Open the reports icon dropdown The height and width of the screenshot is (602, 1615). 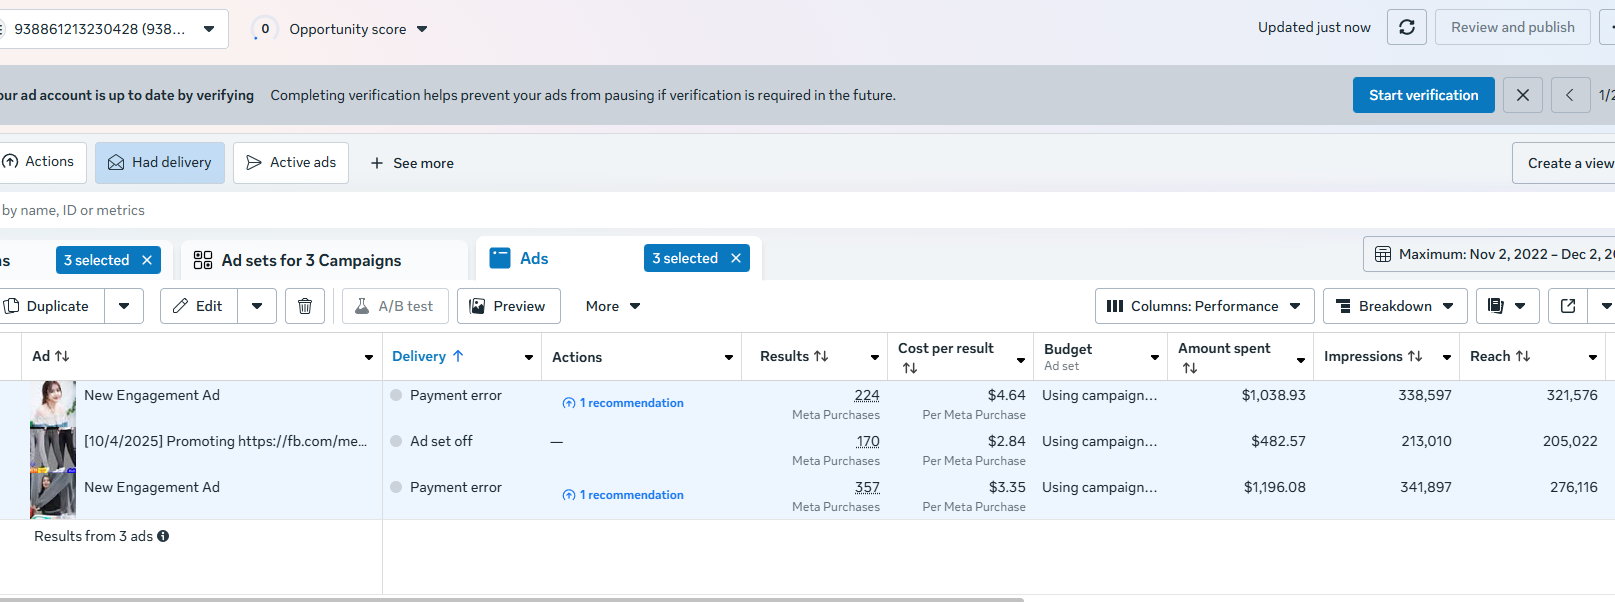pos(1507,306)
